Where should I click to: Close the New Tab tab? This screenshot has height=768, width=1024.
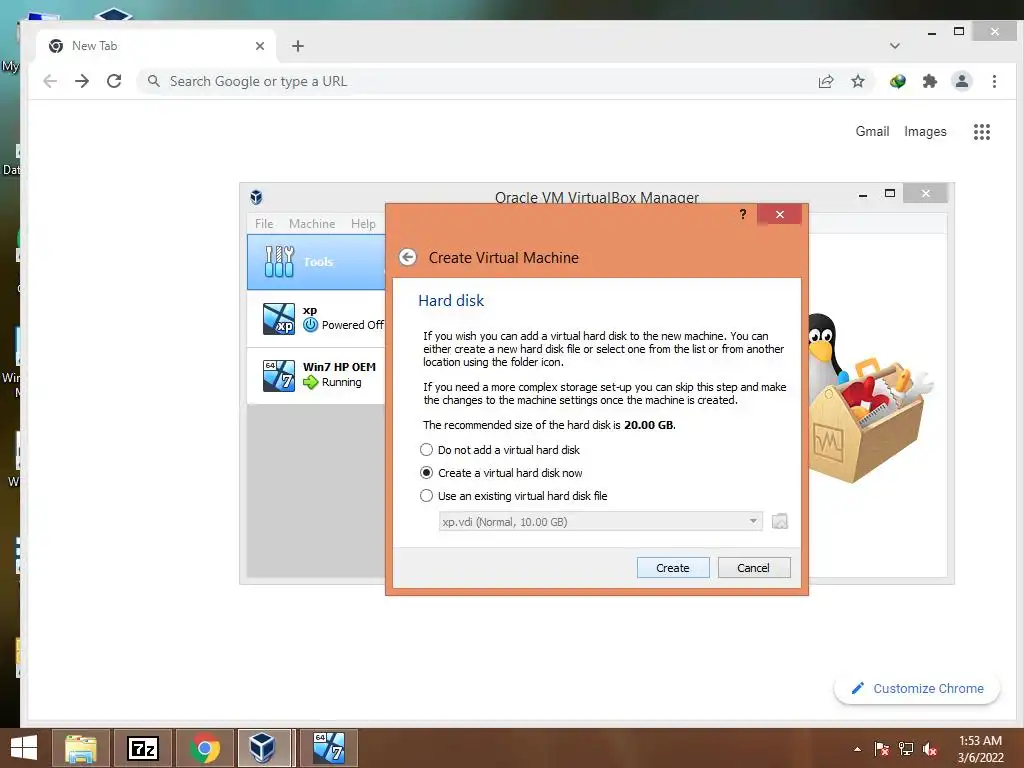[x=260, y=46]
